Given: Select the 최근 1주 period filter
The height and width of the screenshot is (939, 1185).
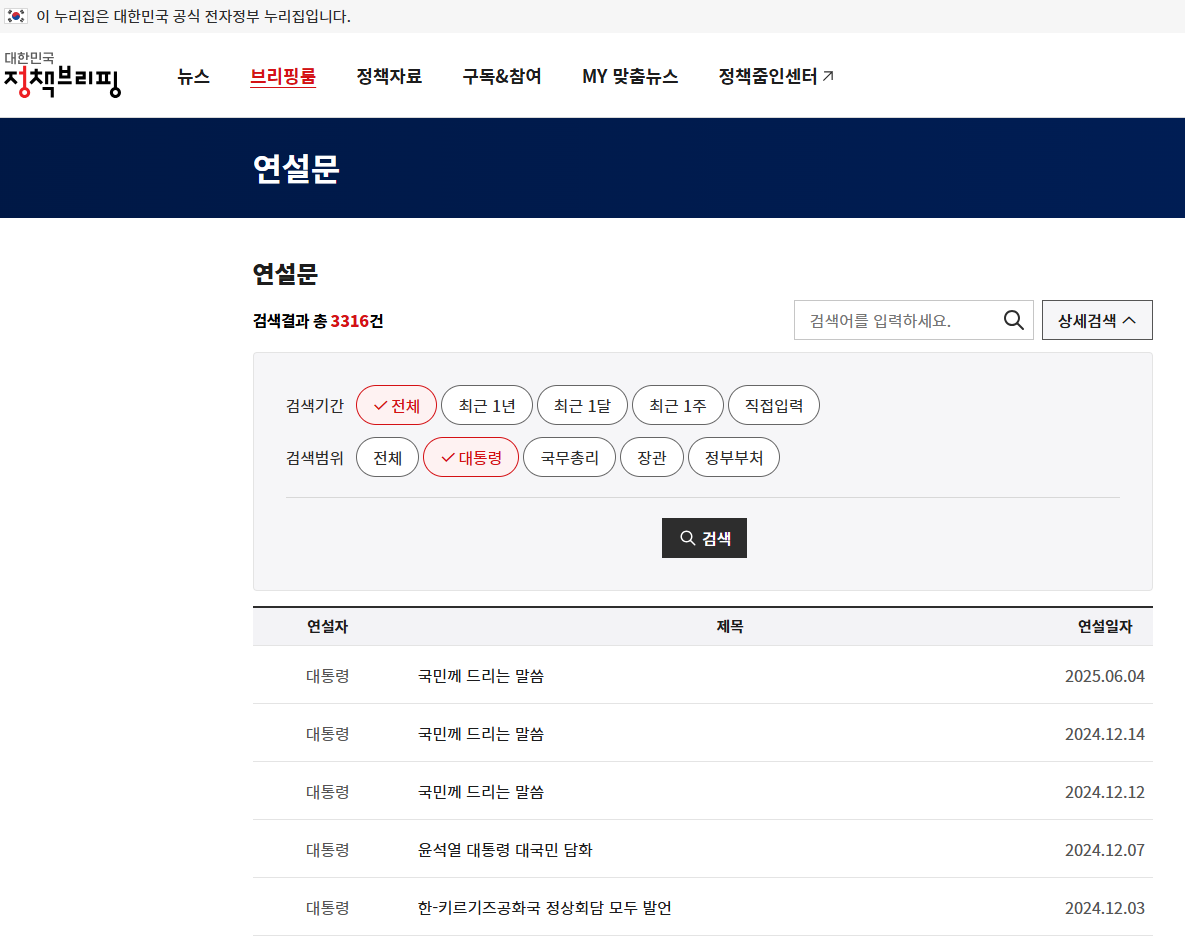Looking at the screenshot, I should click(678, 406).
